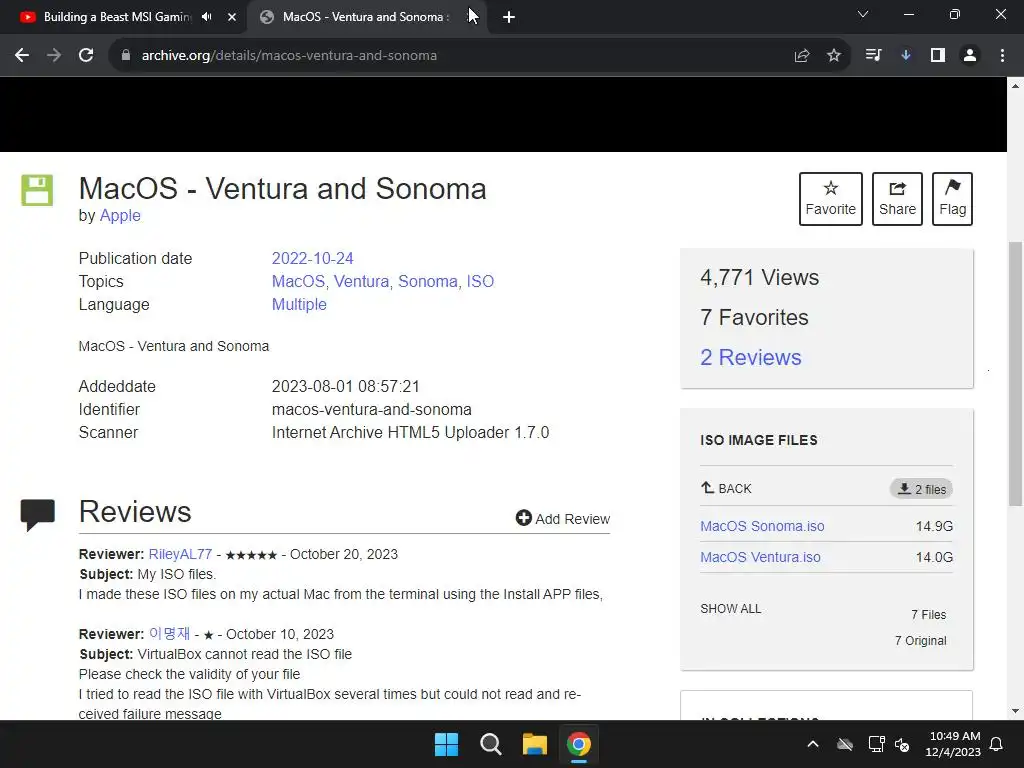Download MacOS Ventura.iso file

760,558
